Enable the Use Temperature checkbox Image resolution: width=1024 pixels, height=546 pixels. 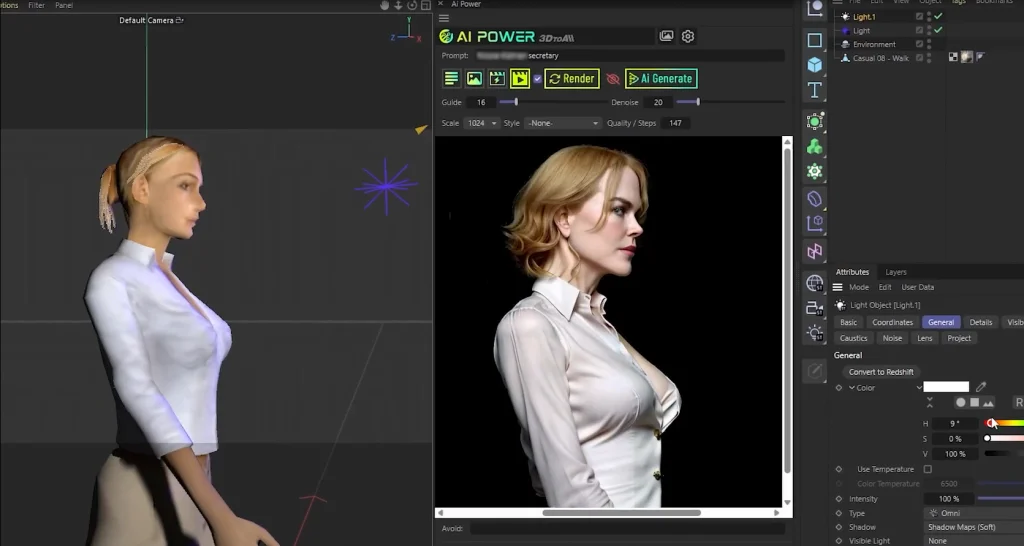point(928,469)
